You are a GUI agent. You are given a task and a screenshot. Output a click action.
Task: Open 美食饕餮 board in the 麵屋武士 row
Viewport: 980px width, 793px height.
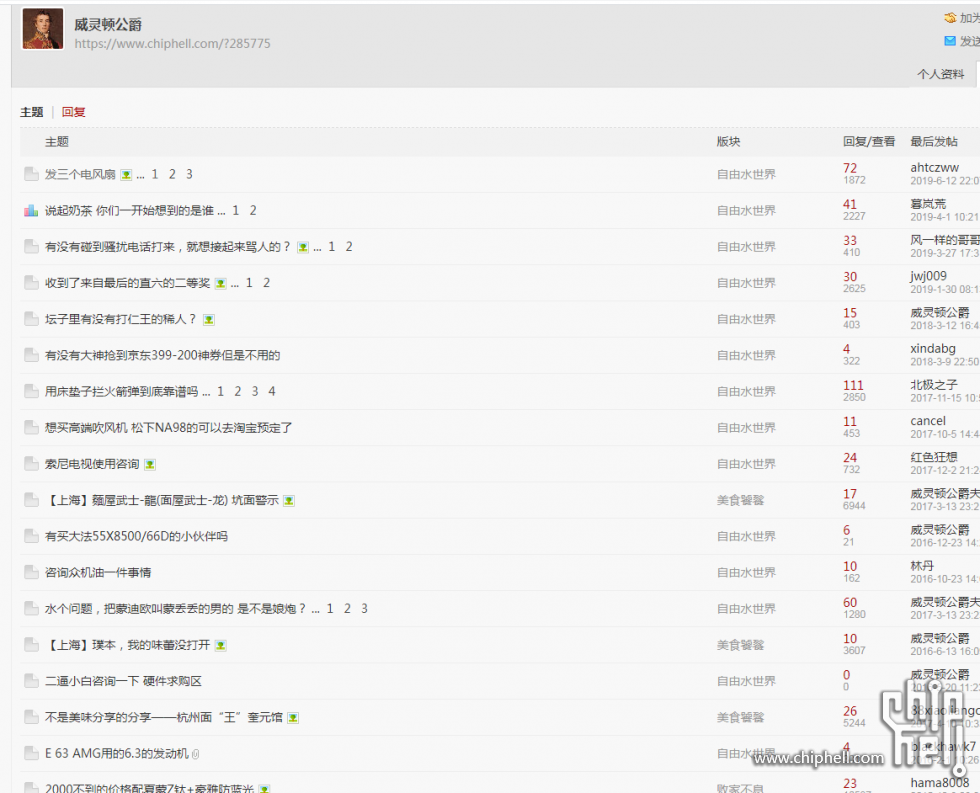[740, 501]
